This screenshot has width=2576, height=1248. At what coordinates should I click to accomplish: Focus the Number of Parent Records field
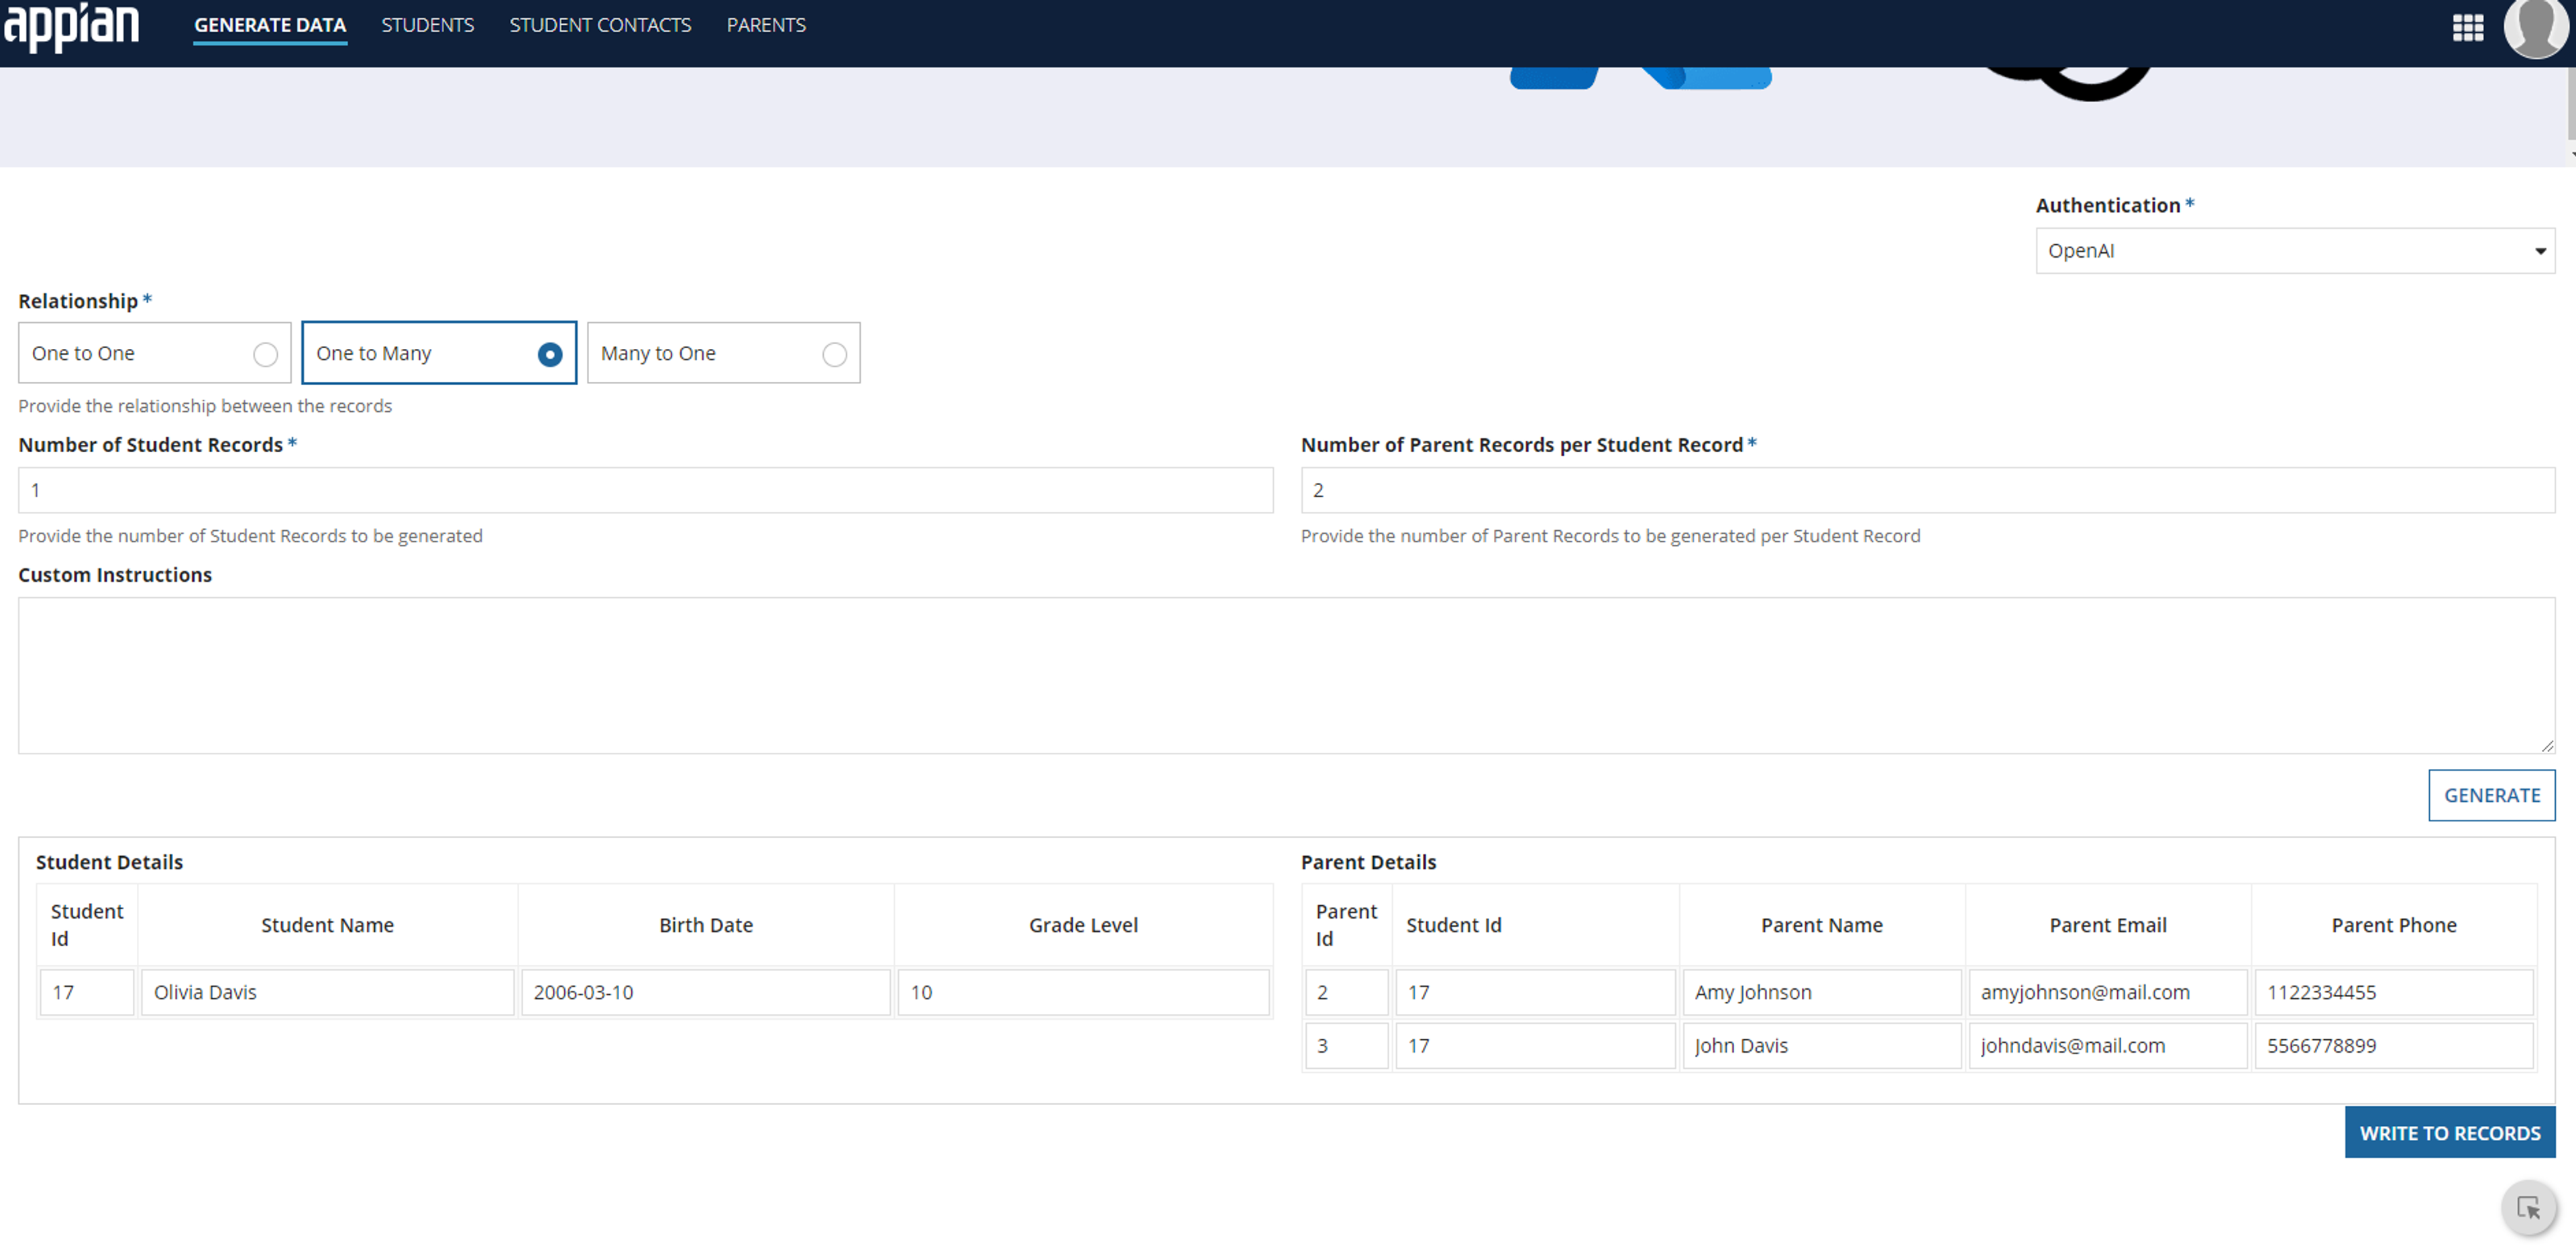[1927, 490]
